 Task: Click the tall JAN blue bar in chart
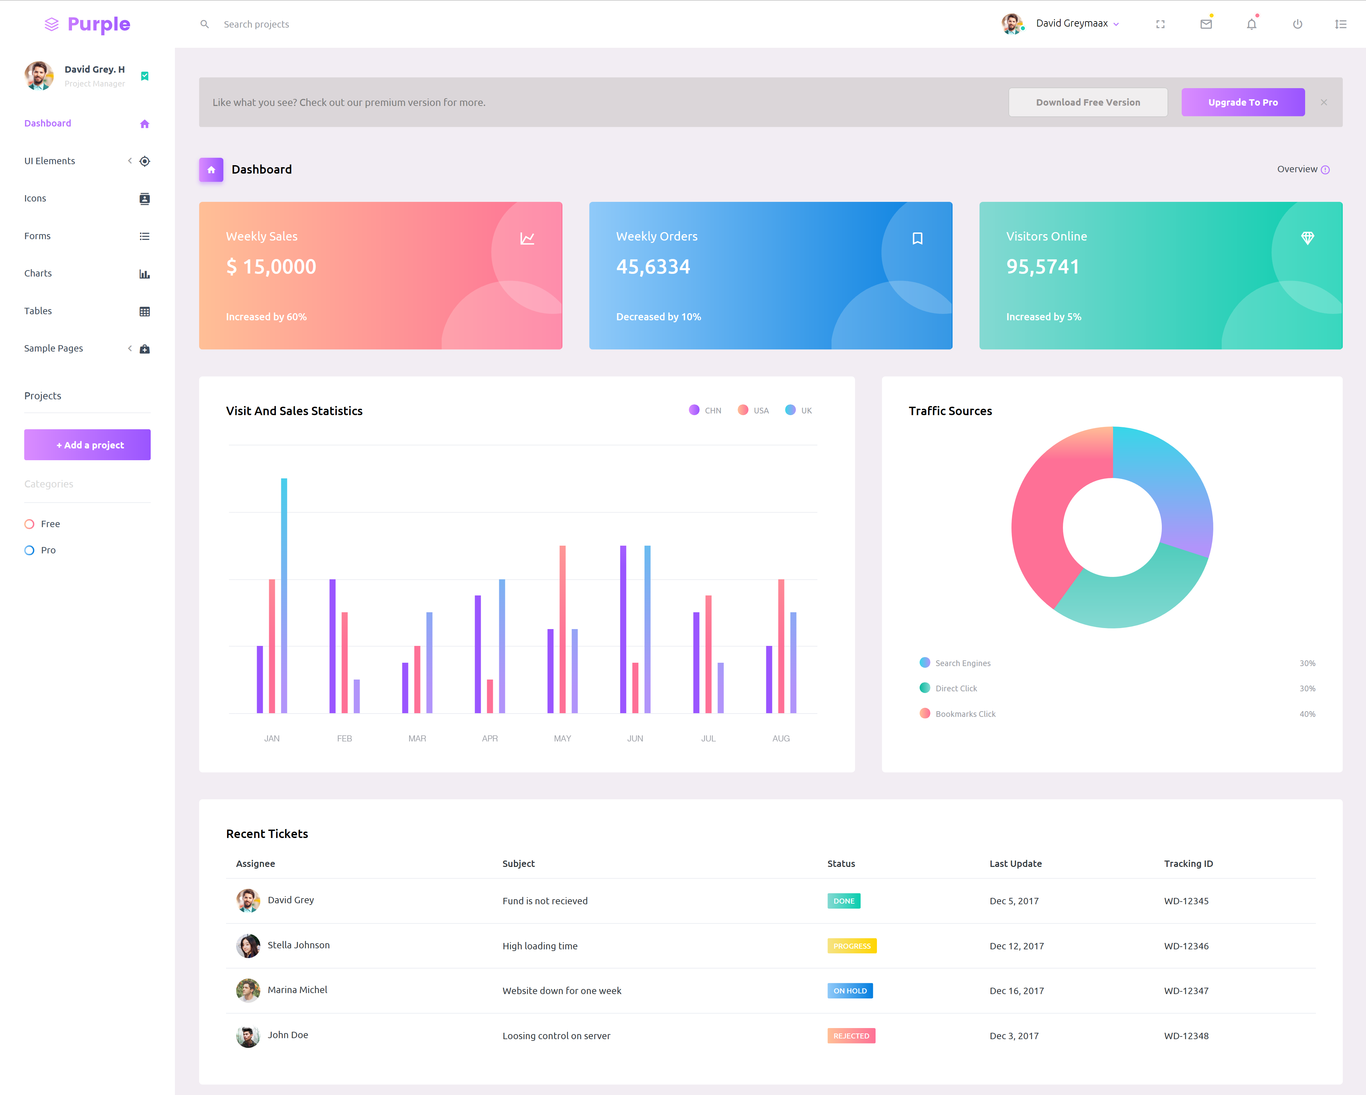point(284,596)
